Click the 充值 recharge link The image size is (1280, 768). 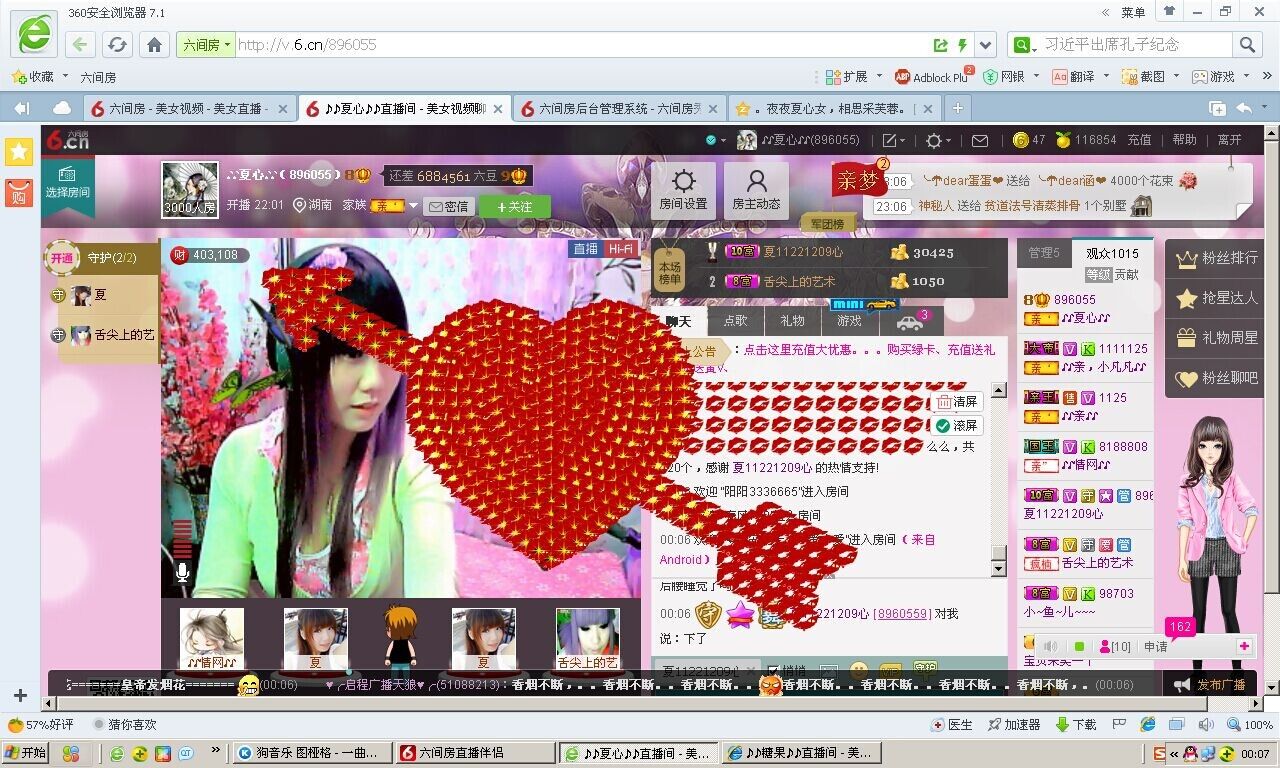coord(1139,140)
